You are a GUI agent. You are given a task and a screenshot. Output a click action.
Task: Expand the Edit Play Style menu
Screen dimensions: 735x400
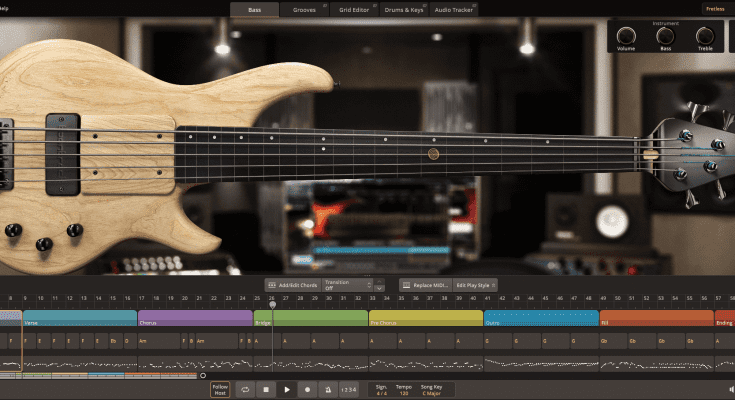click(x=476, y=284)
